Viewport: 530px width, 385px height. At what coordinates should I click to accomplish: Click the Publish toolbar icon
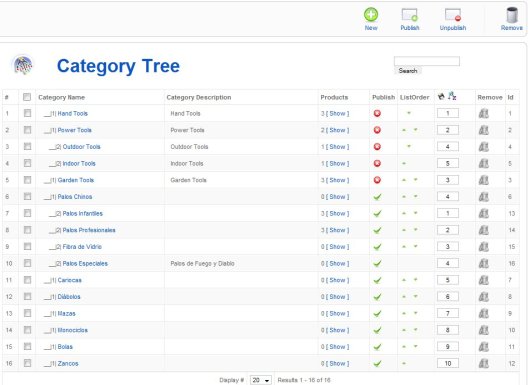tap(409, 15)
